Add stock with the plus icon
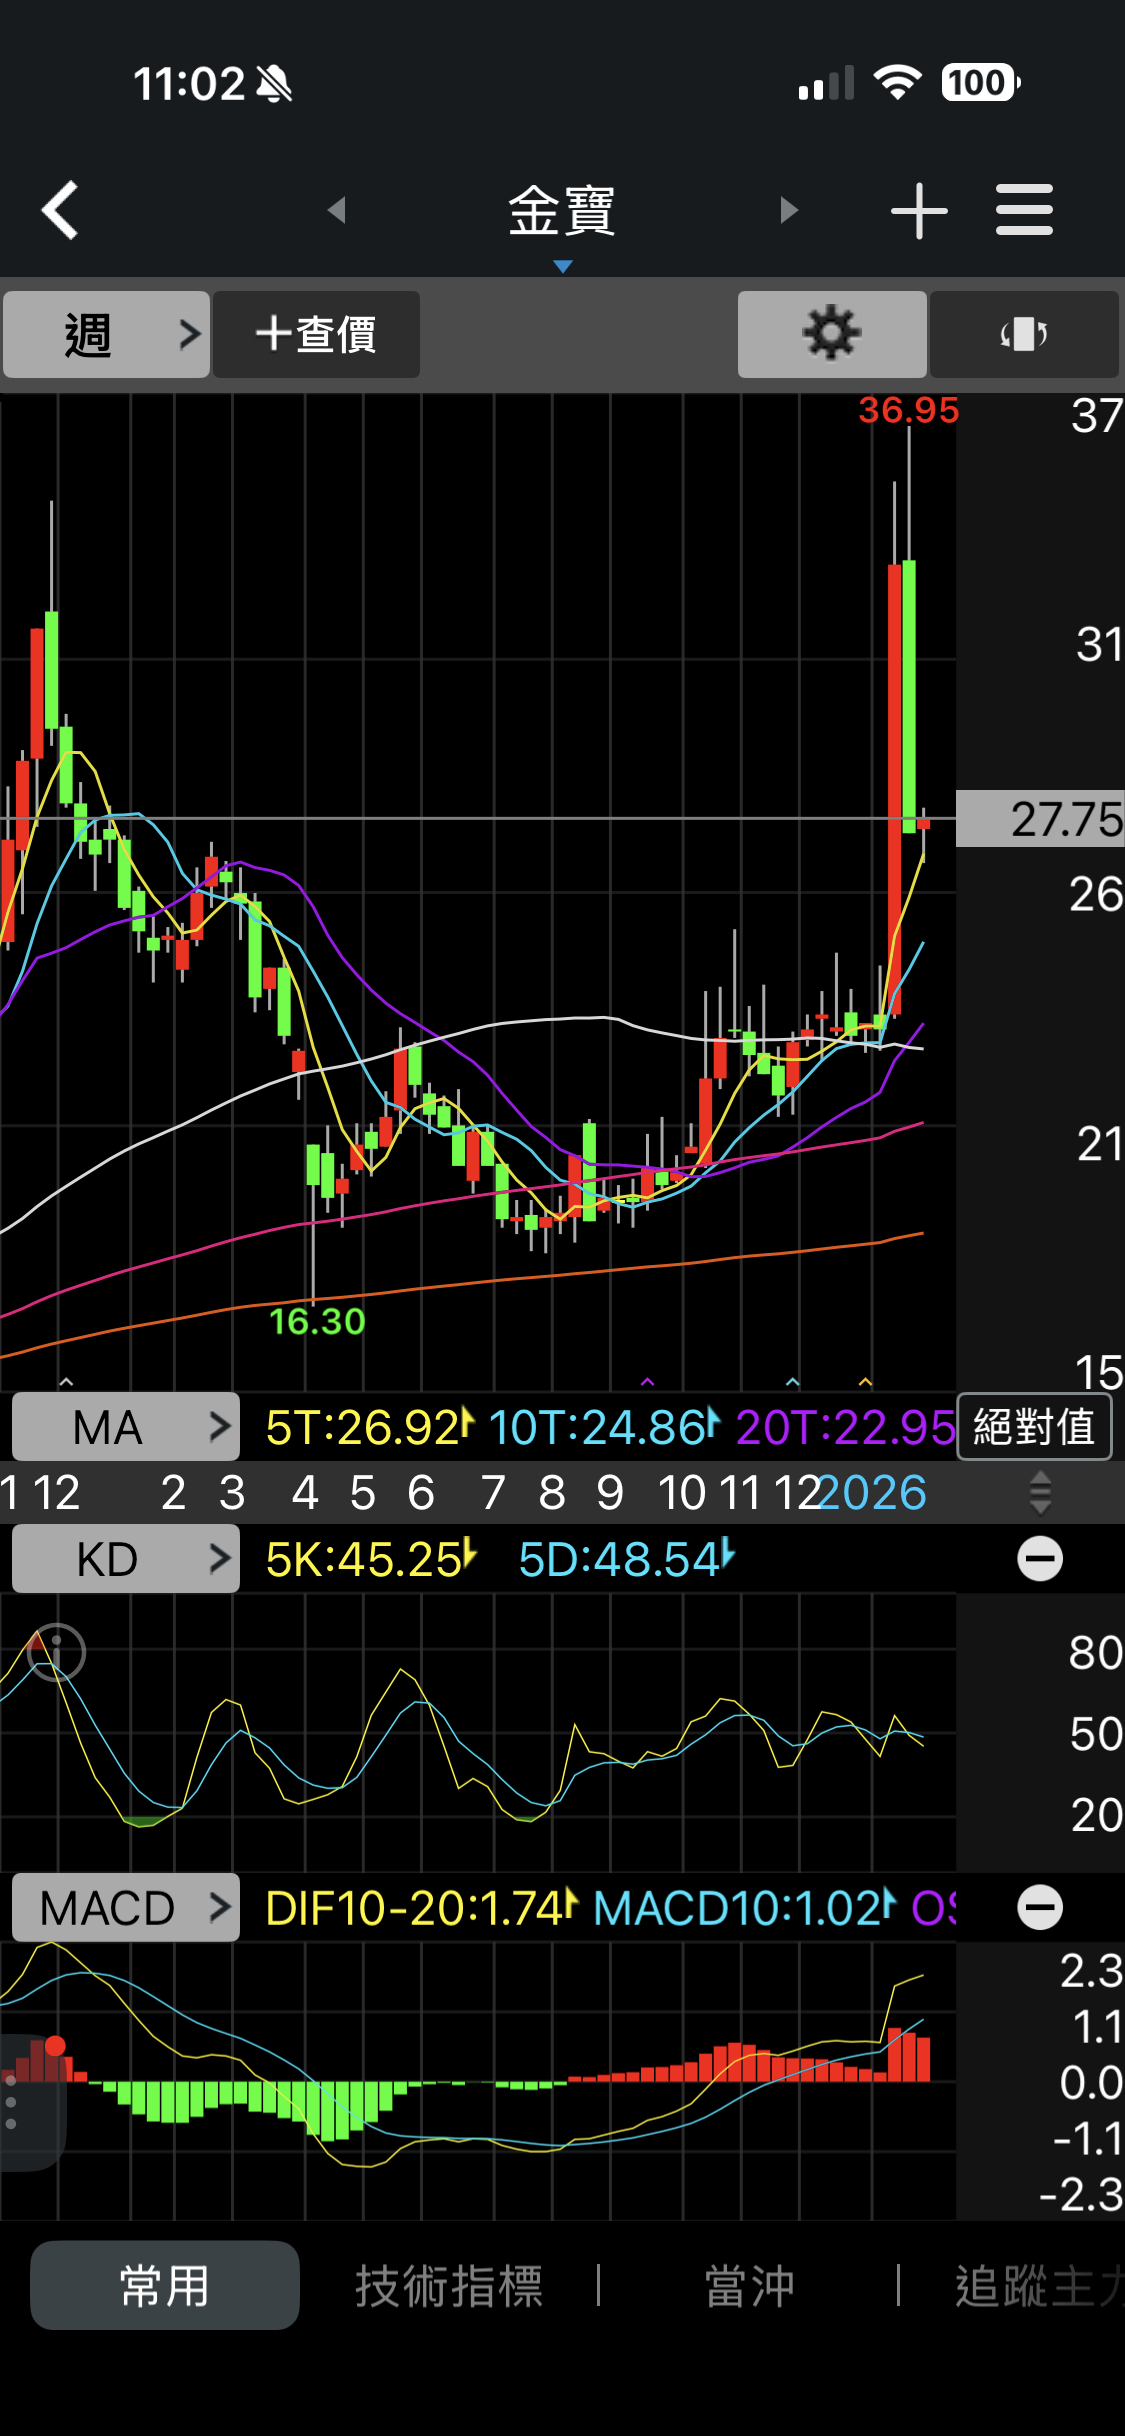The width and height of the screenshot is (1125, 2436). tap(919, 211)
